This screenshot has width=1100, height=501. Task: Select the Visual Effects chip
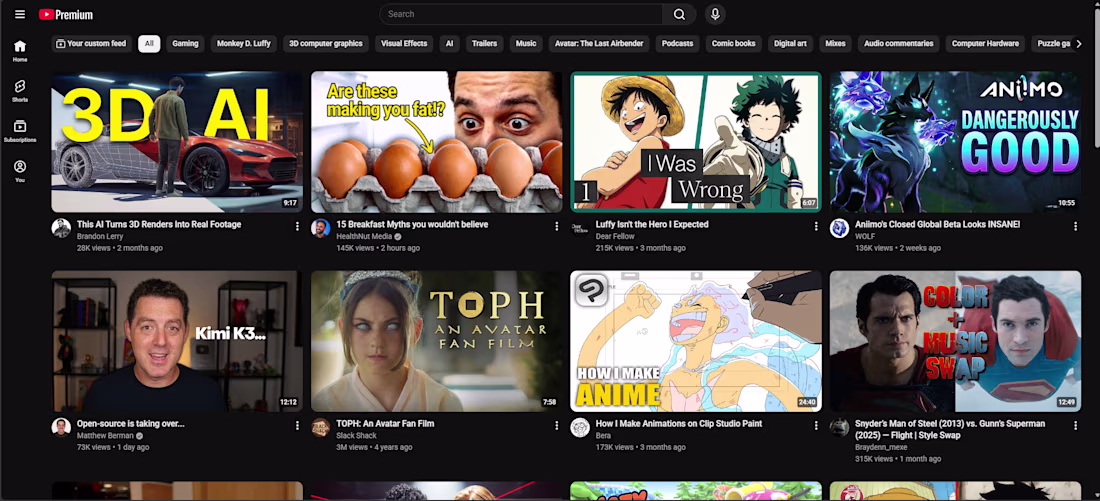point(404,44)
